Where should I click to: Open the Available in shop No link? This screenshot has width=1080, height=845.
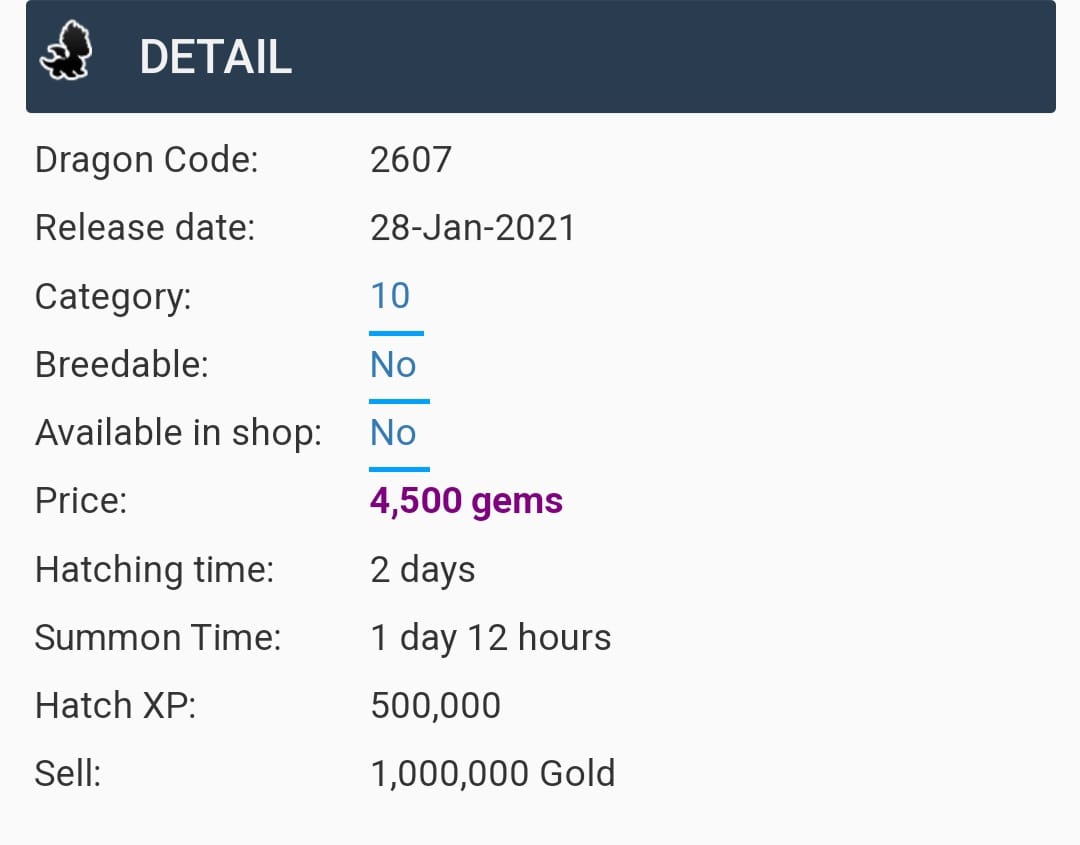(x=393, y=432)
